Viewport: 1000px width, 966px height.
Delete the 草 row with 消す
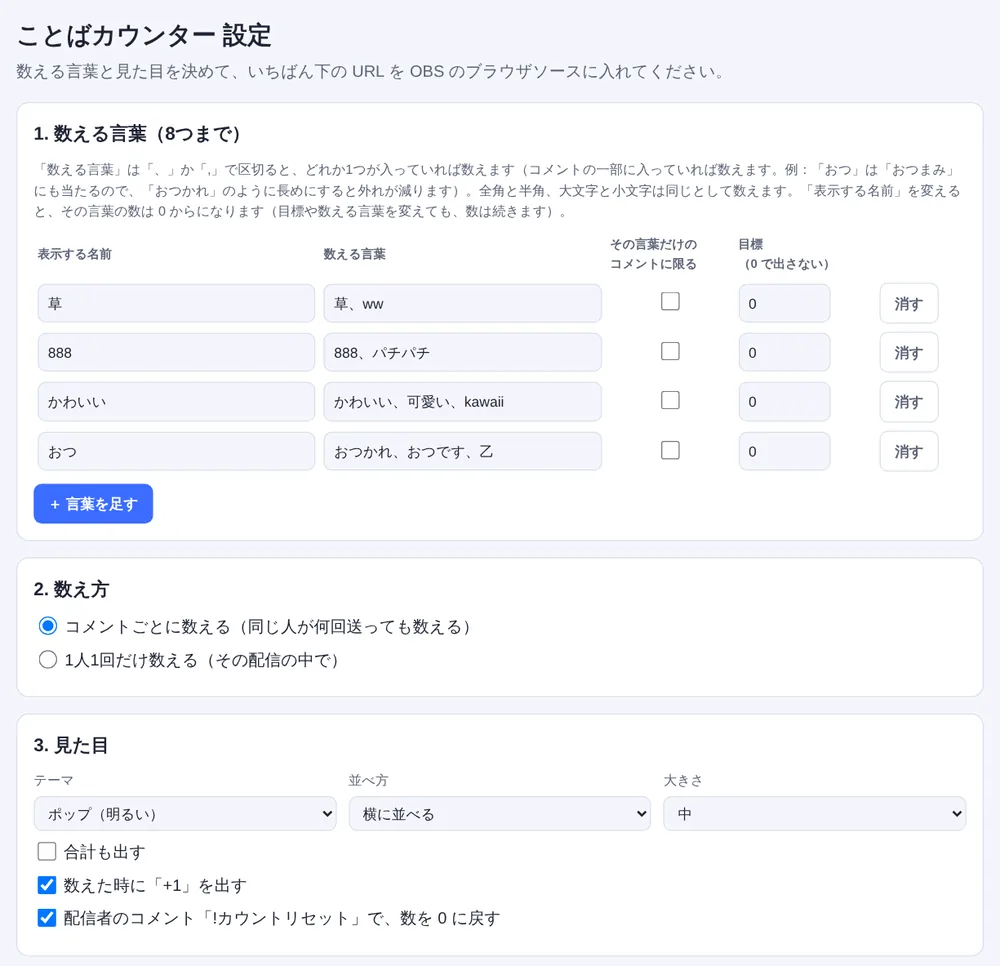tap(909, 304)
